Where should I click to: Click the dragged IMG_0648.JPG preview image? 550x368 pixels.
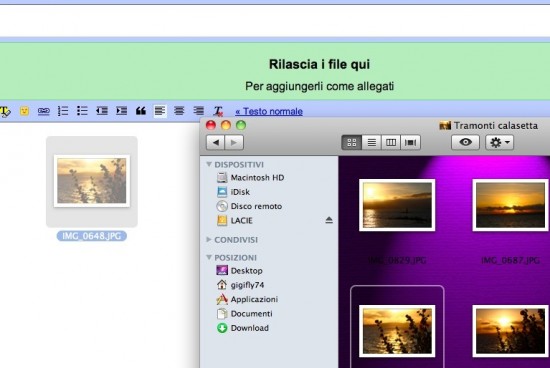coord(92,181)
